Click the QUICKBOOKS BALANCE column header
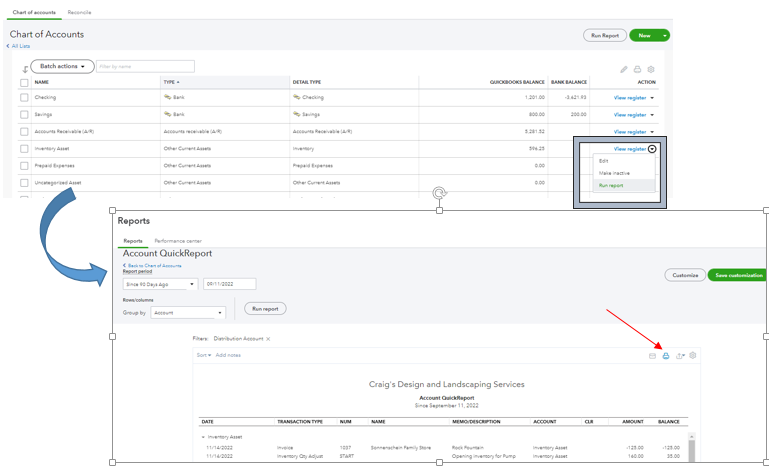The height and width of the screenshot is (466, 769). pyautogui.click(x=517, y=82)
